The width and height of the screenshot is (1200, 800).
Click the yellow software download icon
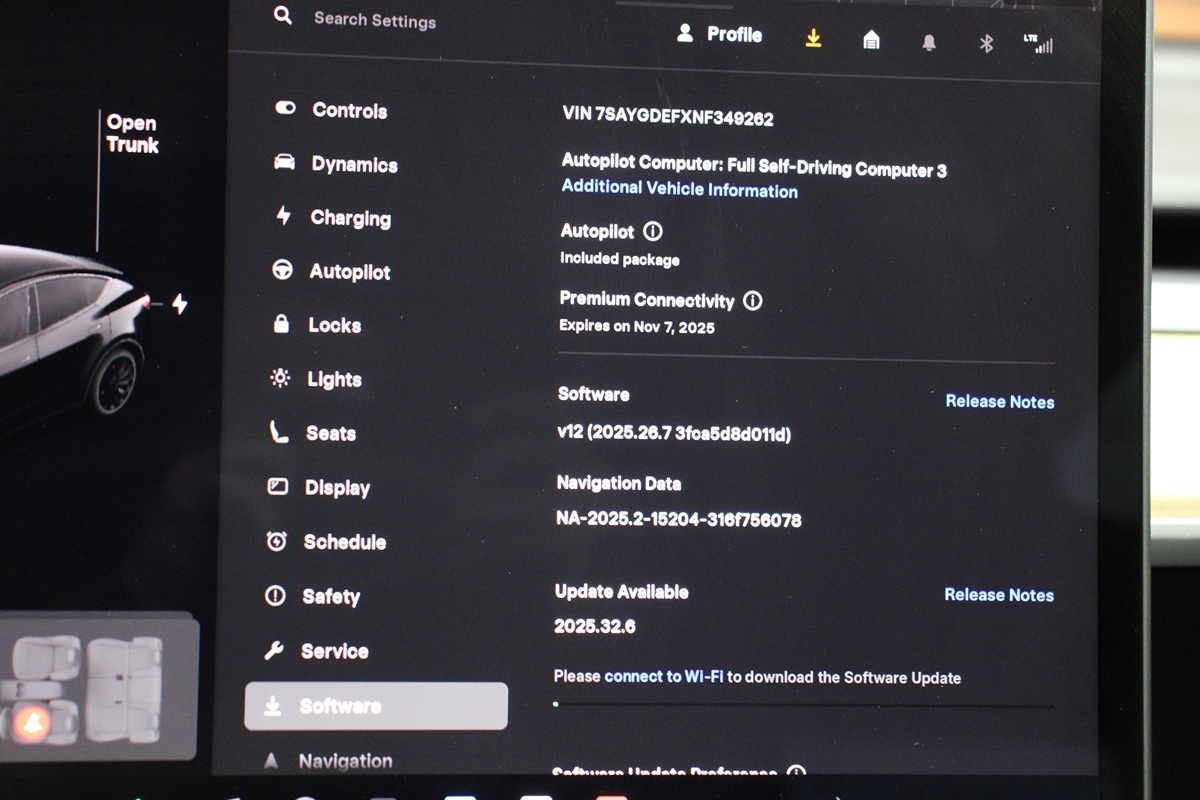[813, 38]
